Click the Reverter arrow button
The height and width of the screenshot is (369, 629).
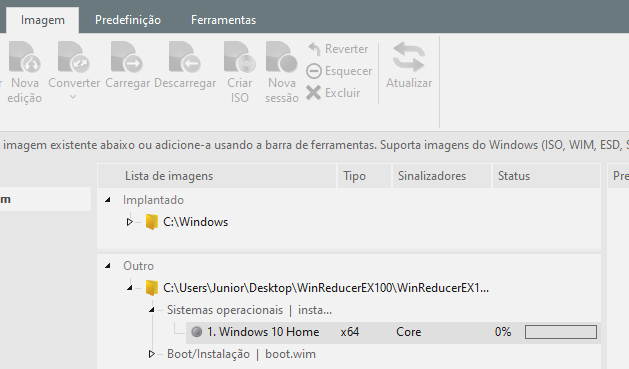tap(314, 49)
